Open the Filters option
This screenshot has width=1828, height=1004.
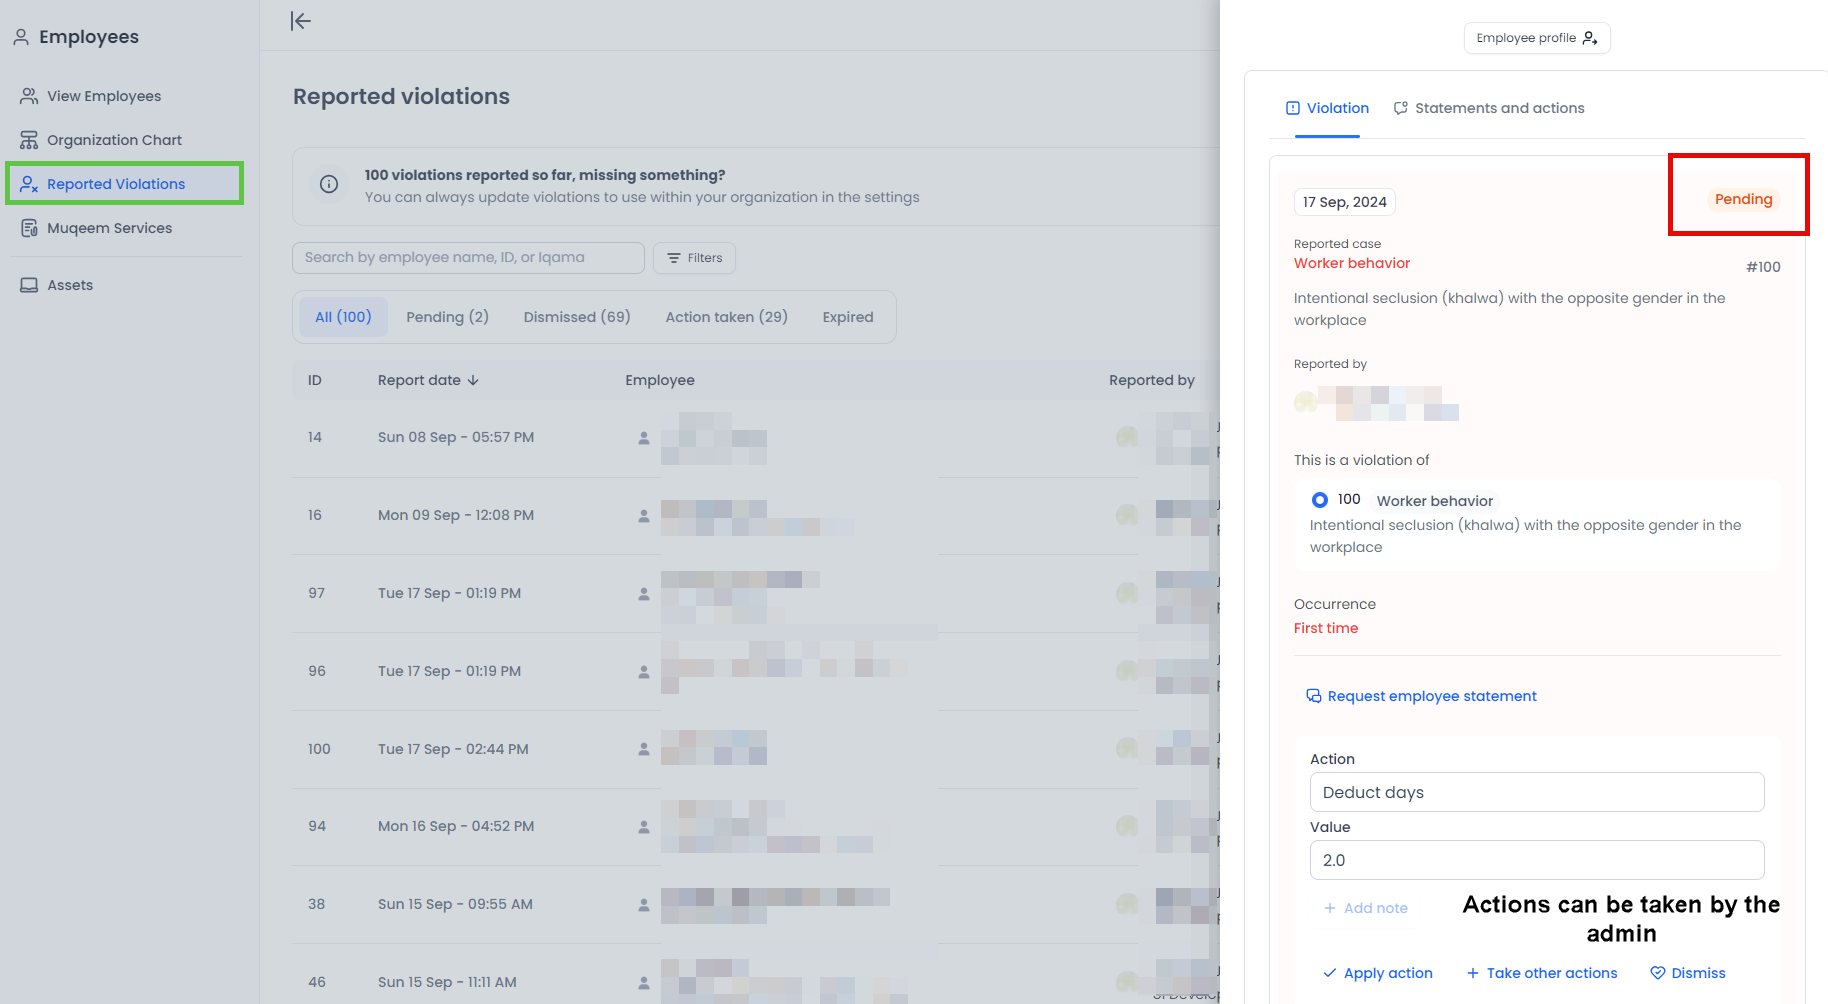click(x=694, y=258)
